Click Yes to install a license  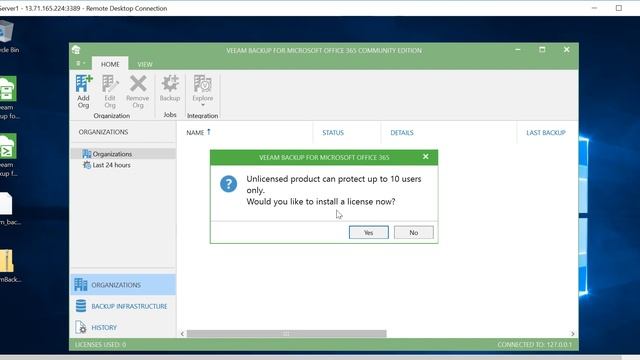(x=369, y=232)
